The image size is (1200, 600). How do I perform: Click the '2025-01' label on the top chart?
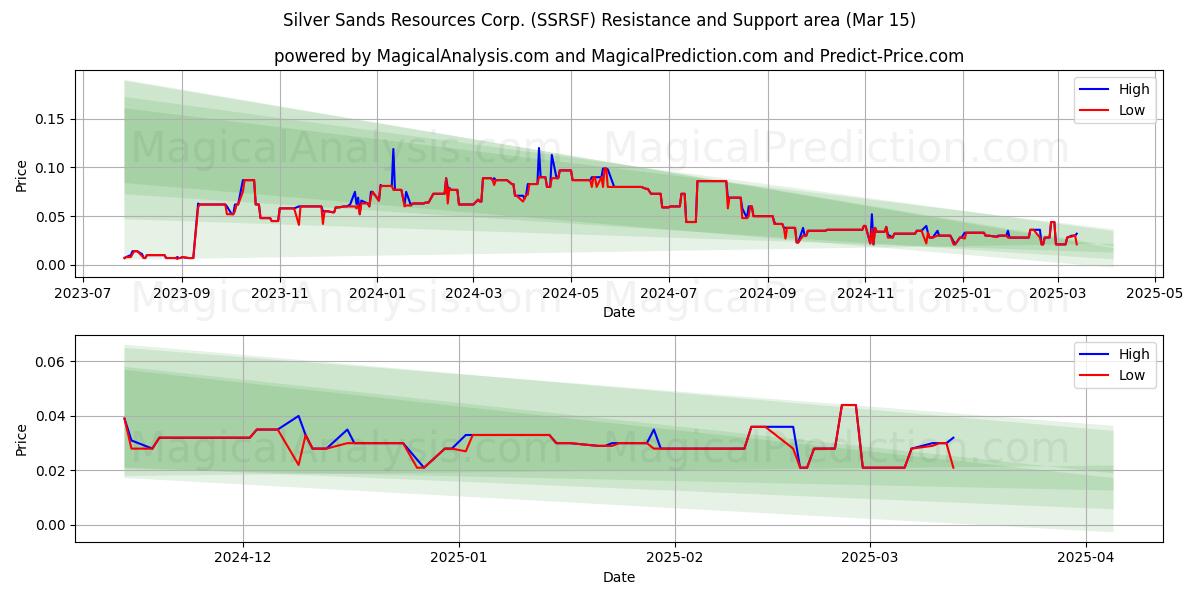[963, 295]
